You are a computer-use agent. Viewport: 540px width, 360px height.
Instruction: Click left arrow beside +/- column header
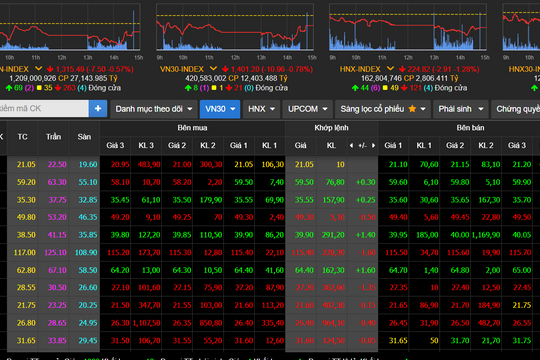[x=351, y=146]
